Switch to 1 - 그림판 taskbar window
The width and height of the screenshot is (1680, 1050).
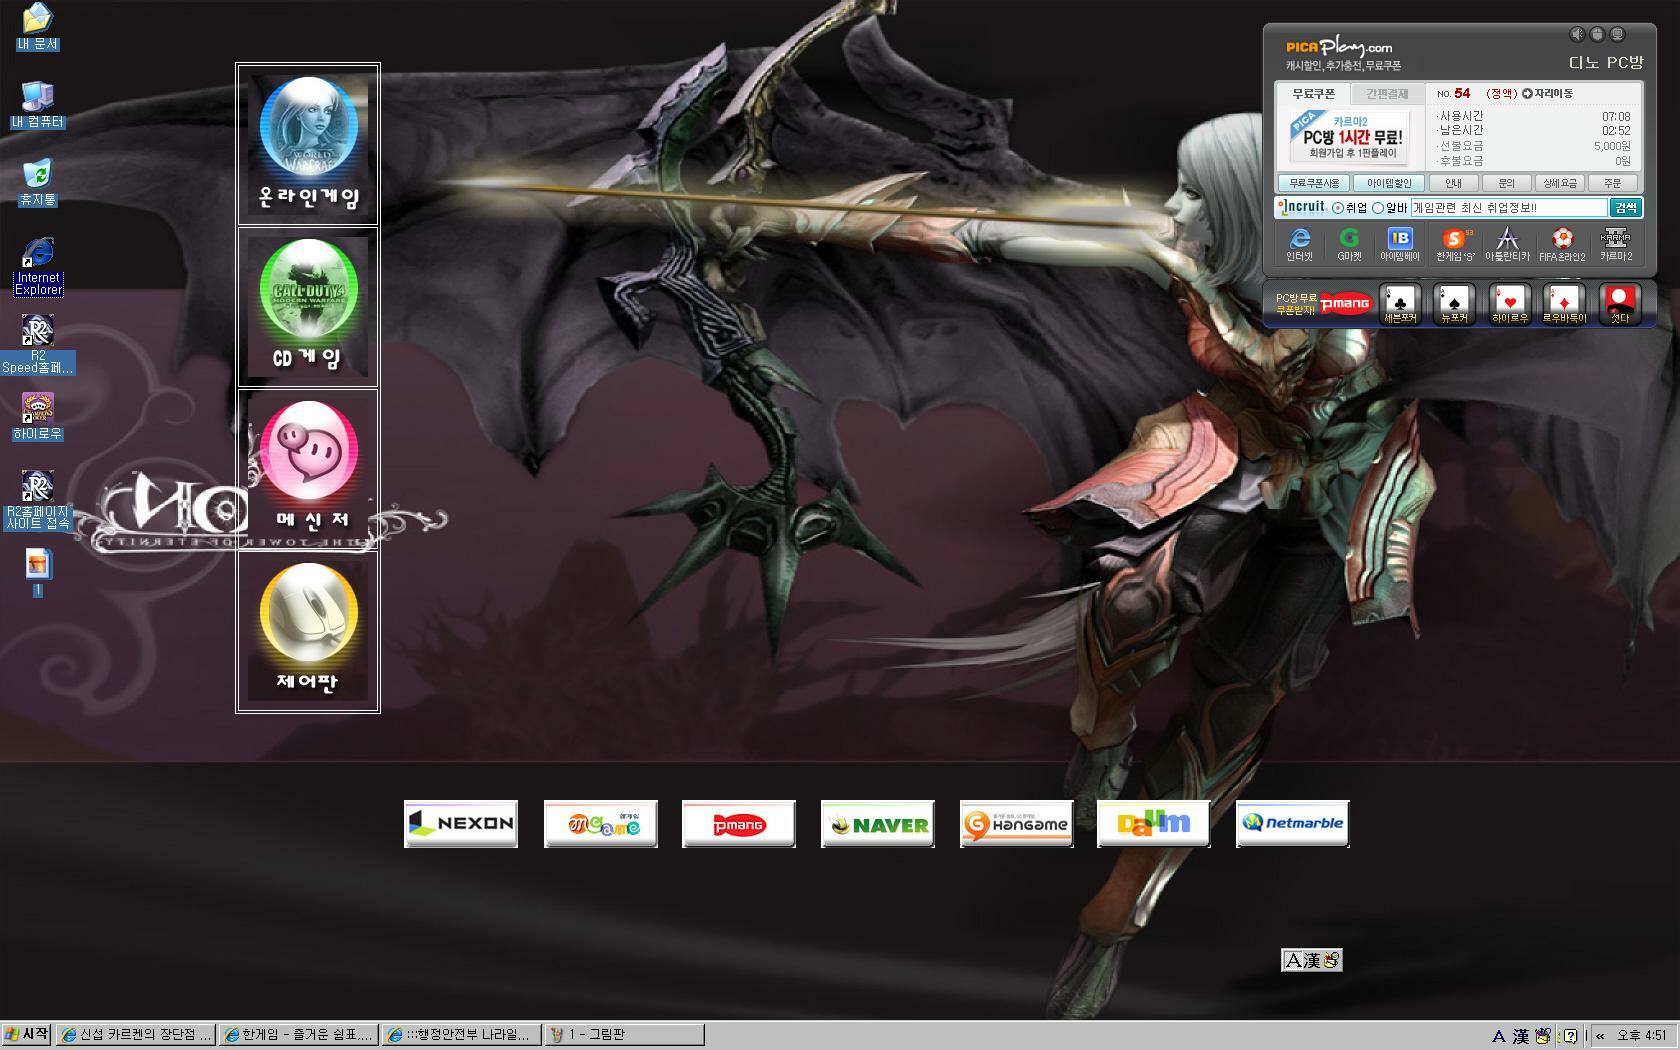624,1035
